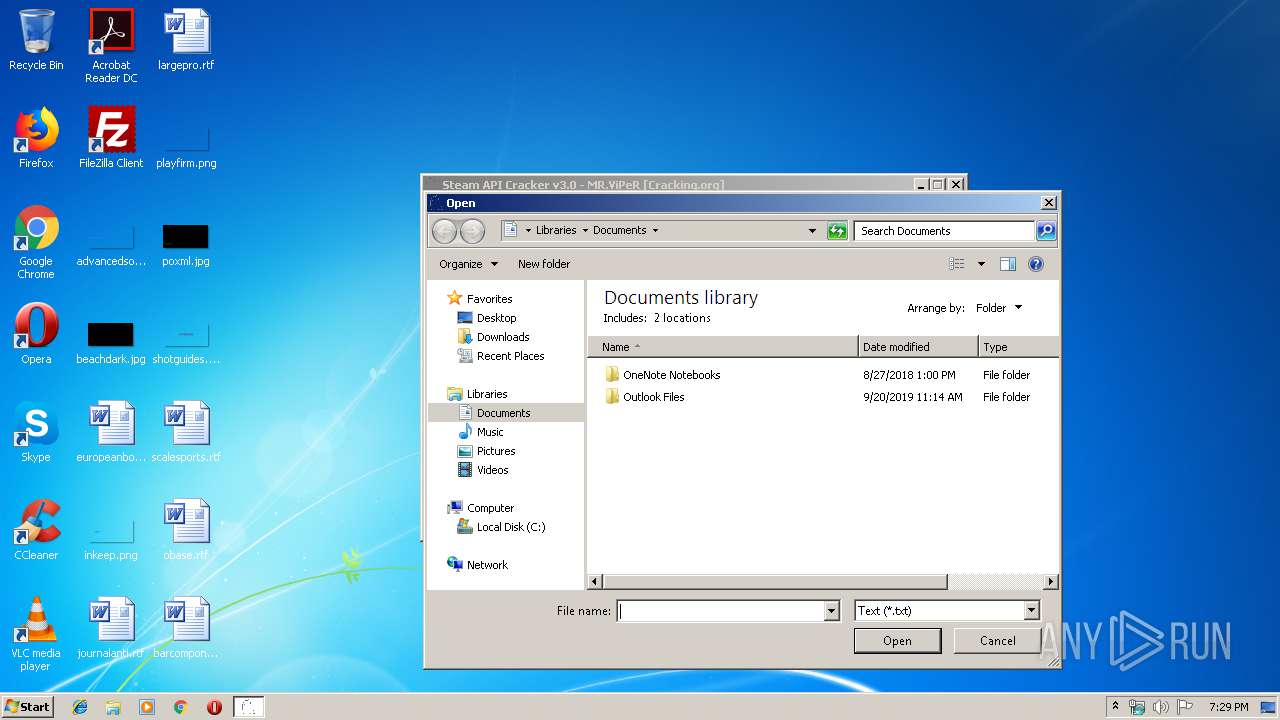The width and height of the screenshot is (1280, 720).
Task: Click the New folder button
Action: (544, 264)
